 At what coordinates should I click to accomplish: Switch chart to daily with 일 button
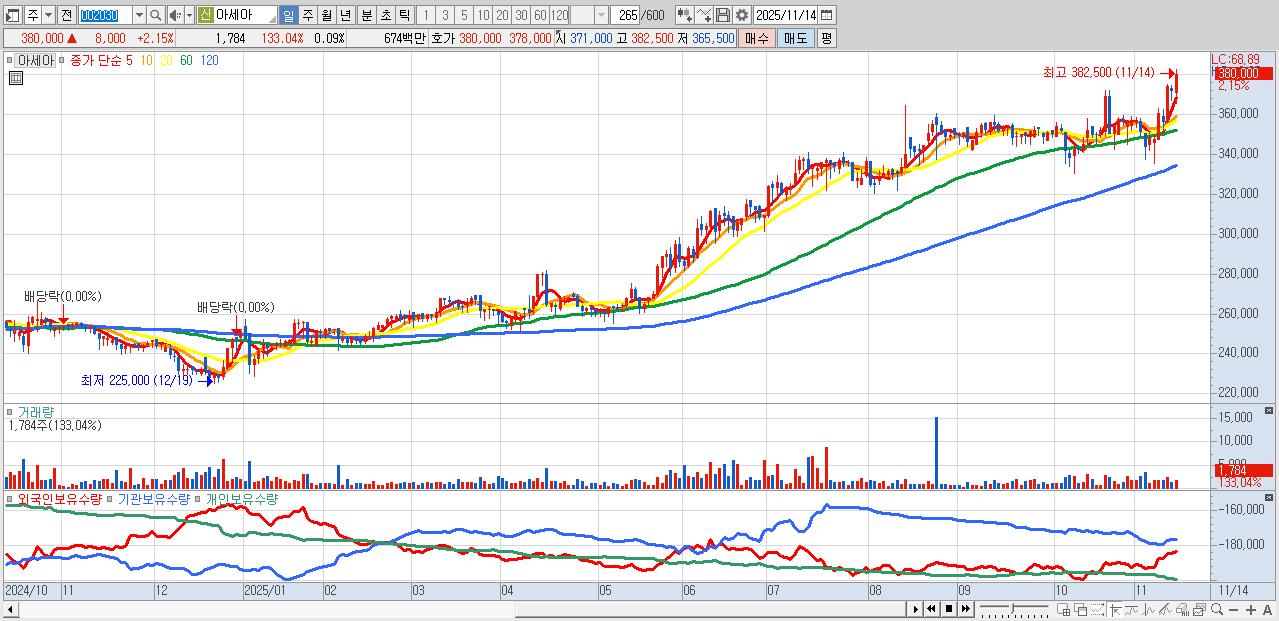288,15
